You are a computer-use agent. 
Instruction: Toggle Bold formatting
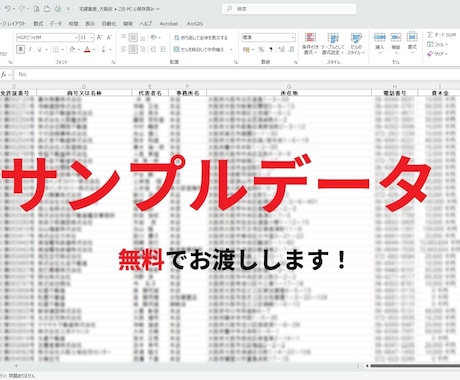click(x=21, y=49)
